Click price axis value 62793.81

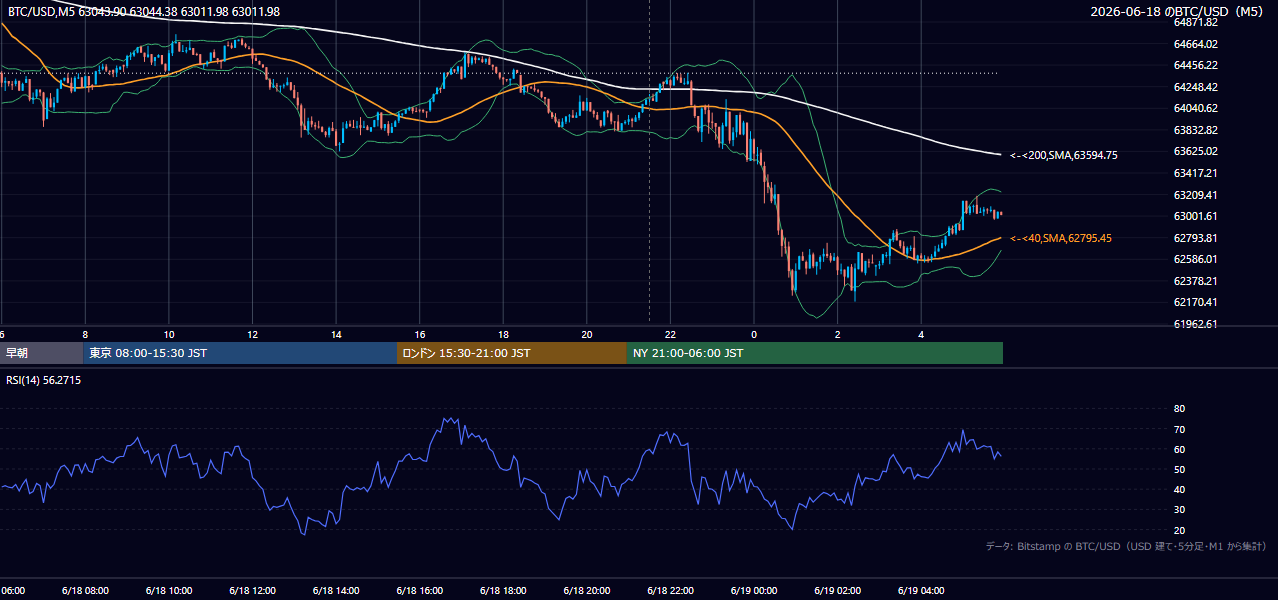coord(1195,238)
